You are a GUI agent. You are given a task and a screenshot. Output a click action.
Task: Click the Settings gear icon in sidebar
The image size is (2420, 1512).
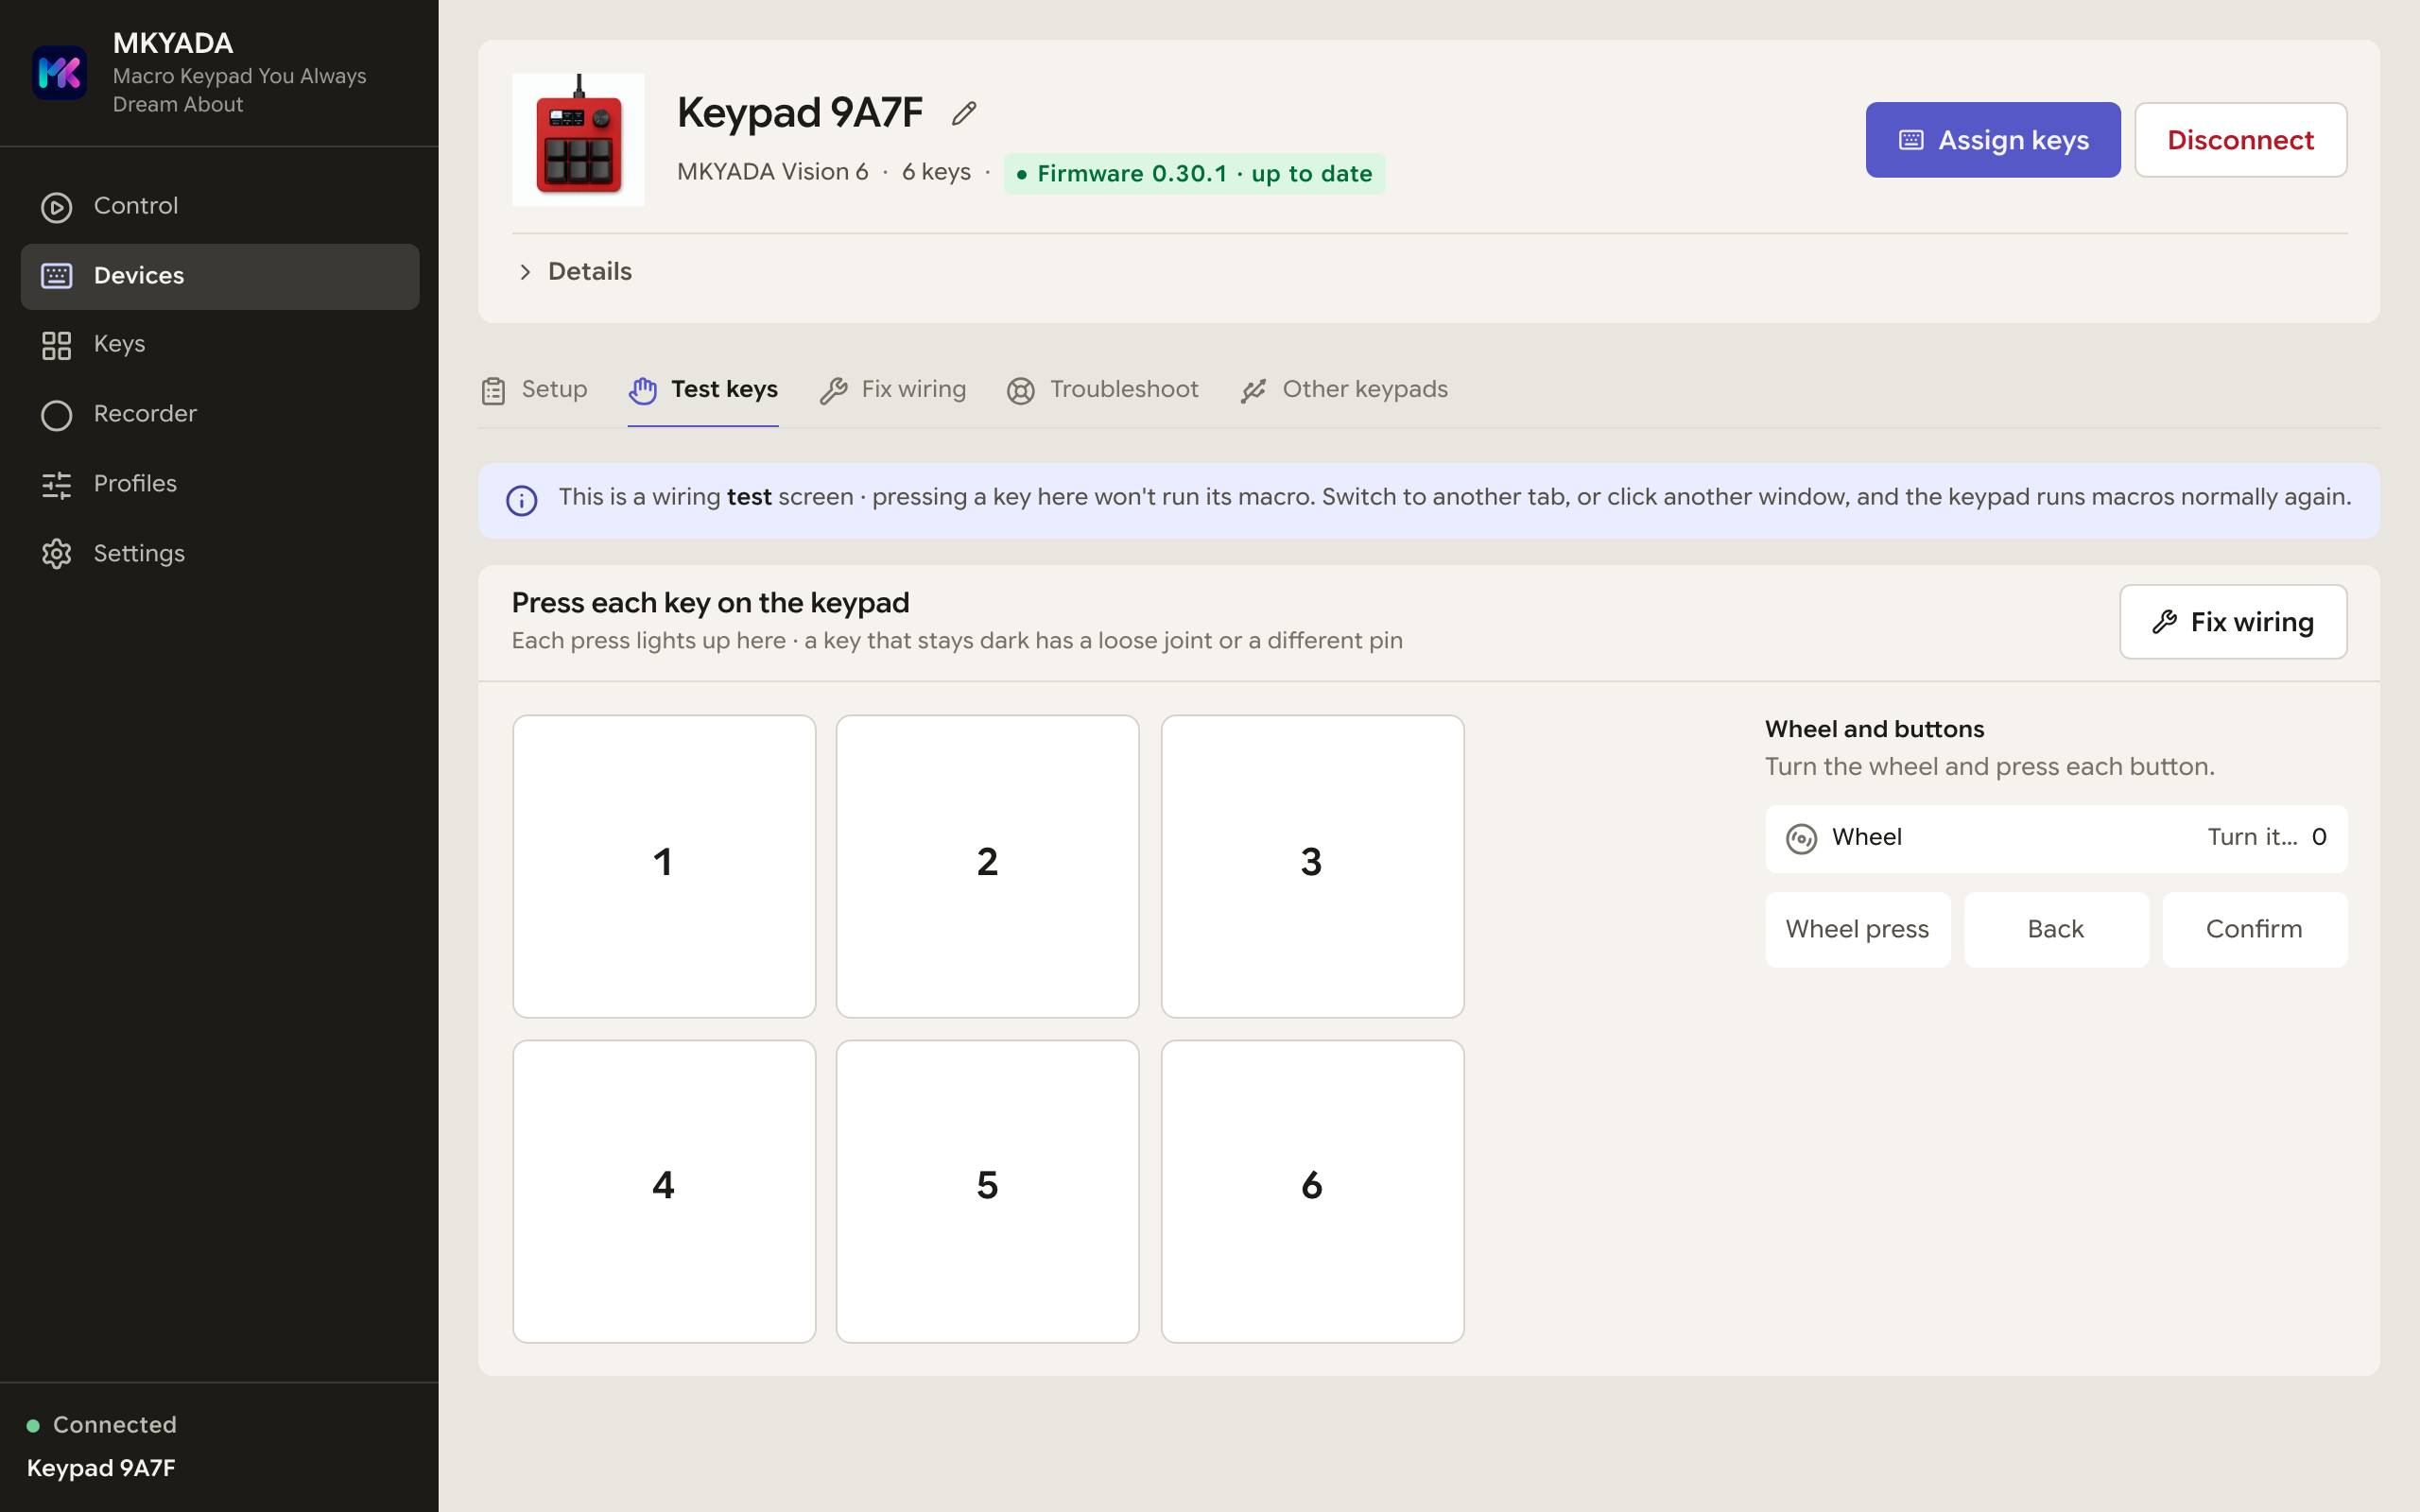click(56, 554)
